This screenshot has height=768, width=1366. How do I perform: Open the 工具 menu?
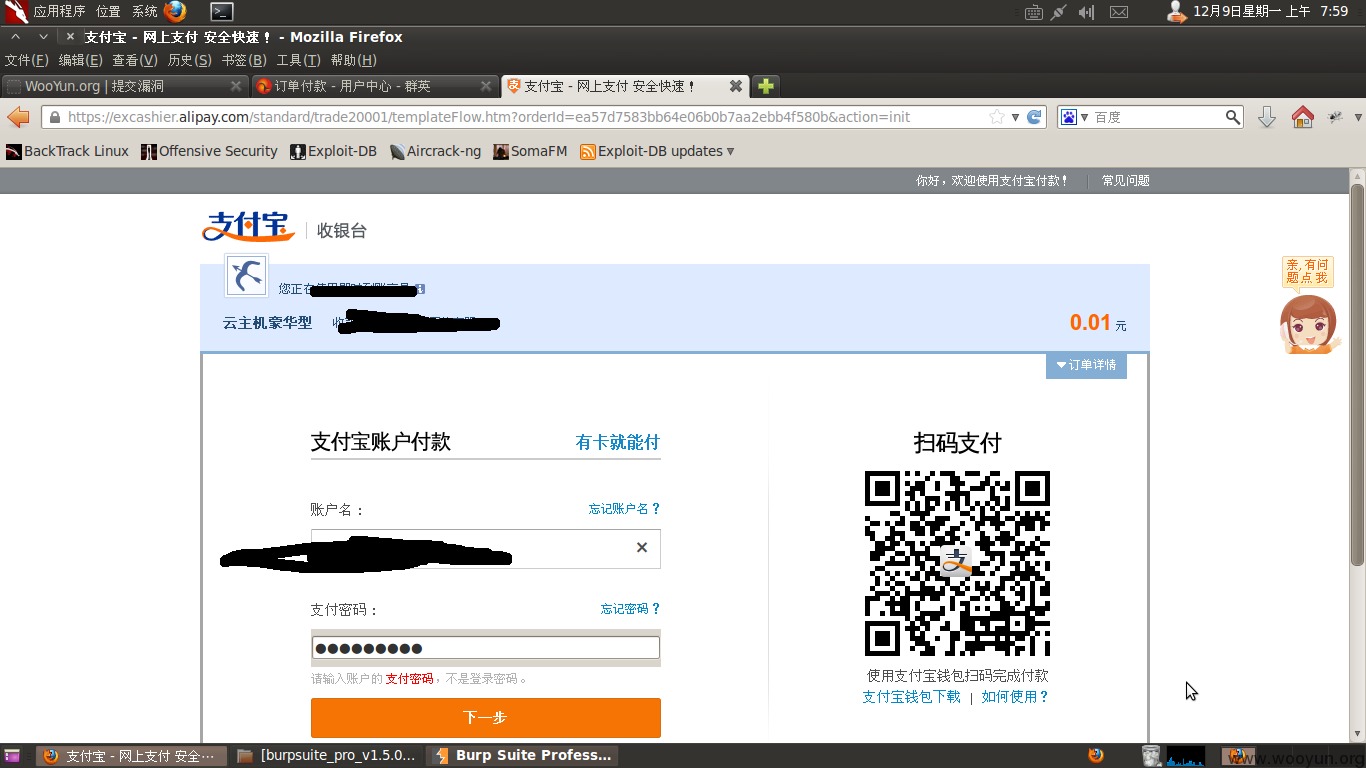(298, 60)
